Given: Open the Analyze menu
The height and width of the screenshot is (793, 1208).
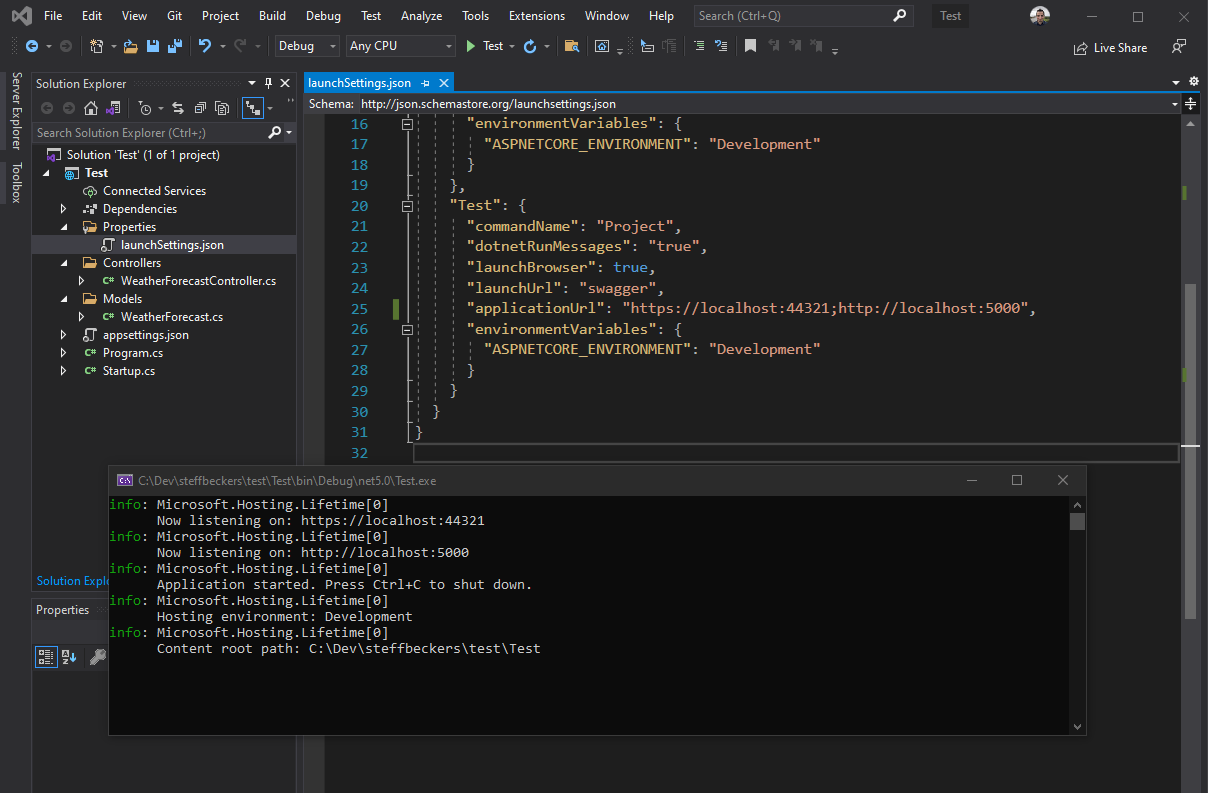Looking at the screenshot, I should [421, 16].
